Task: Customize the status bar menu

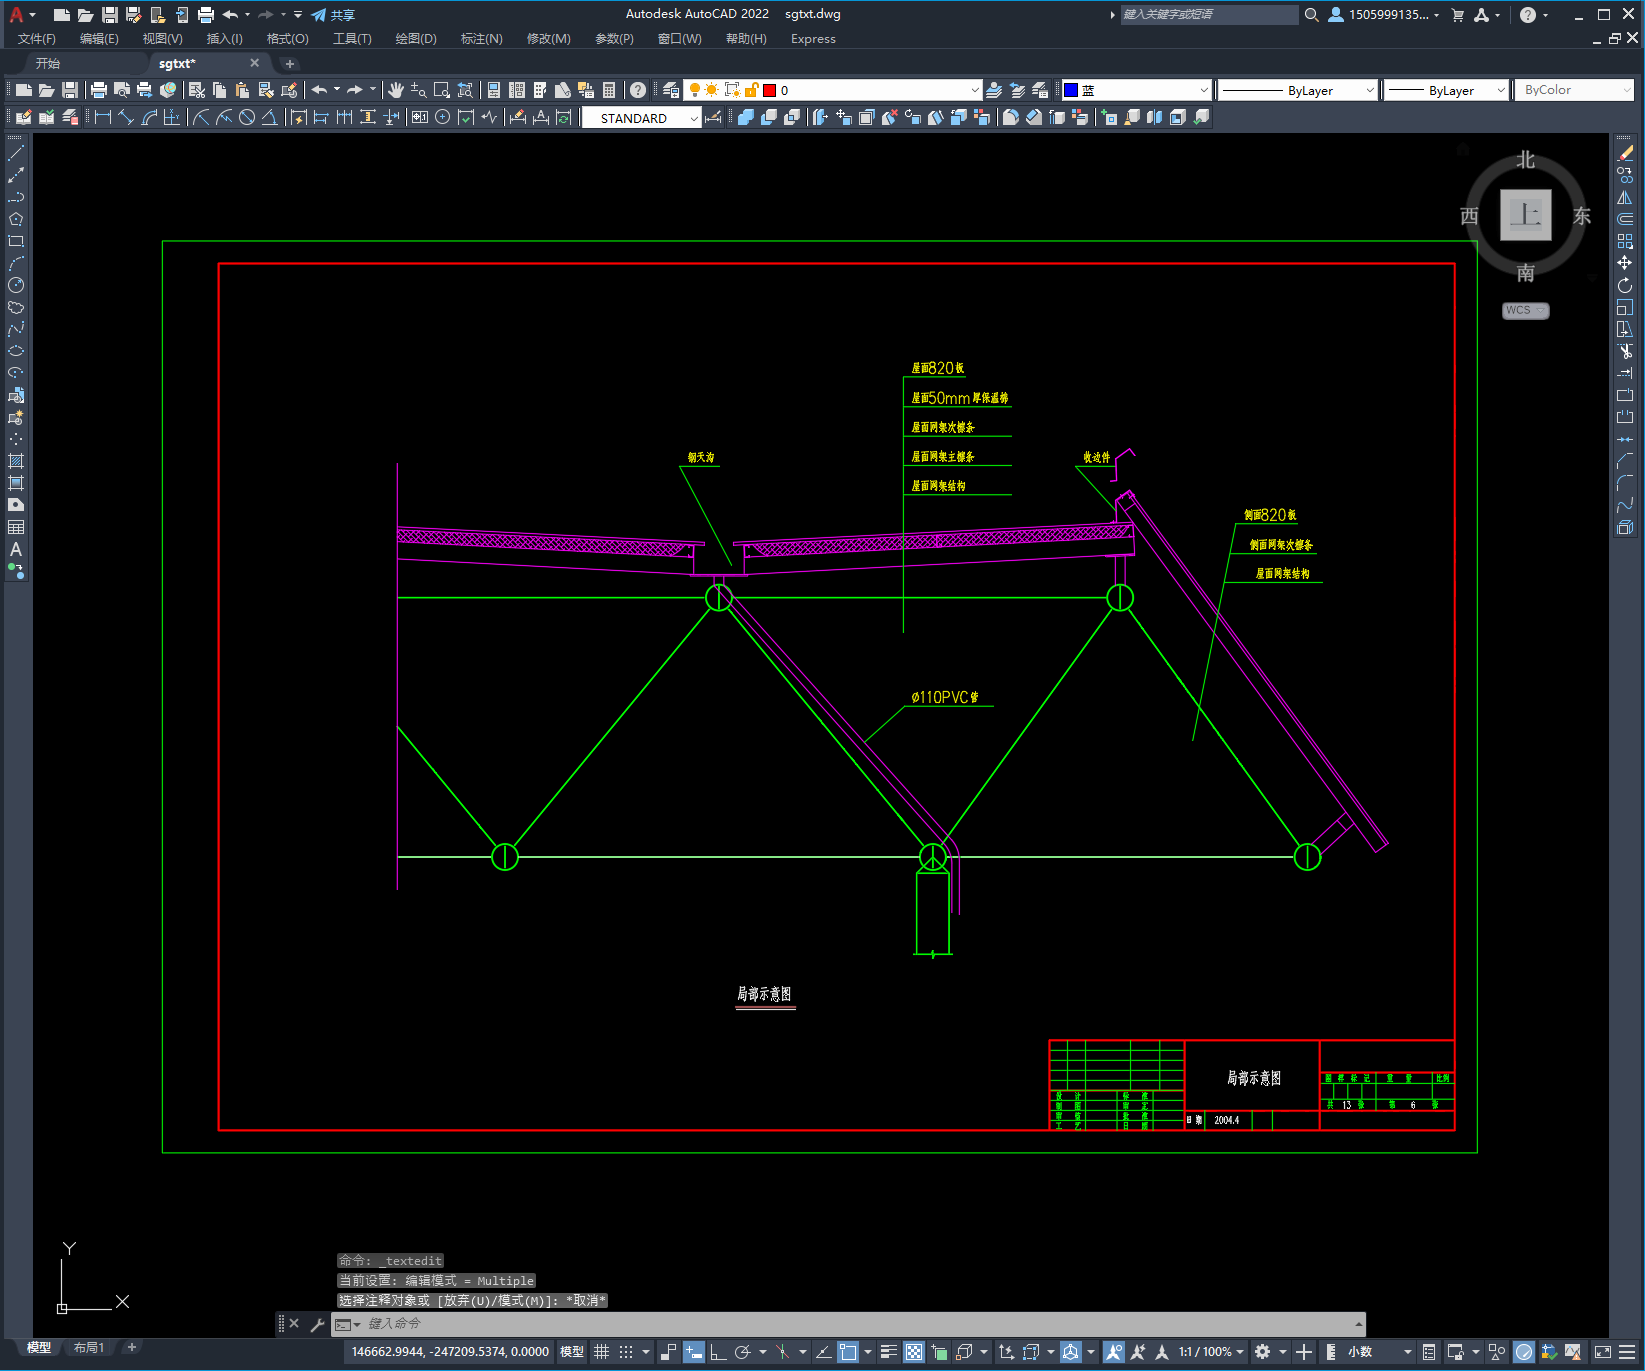Action: (1627, 1352)
